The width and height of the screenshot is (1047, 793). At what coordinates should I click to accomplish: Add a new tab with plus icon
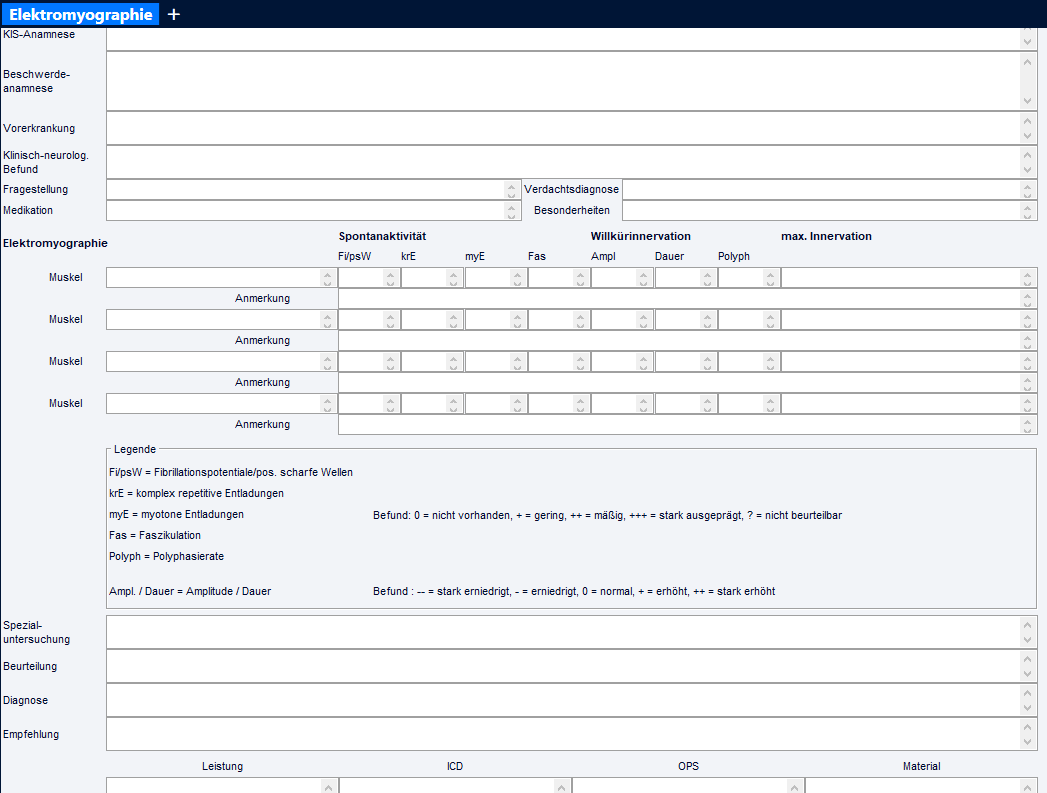[x=174, y=14]
